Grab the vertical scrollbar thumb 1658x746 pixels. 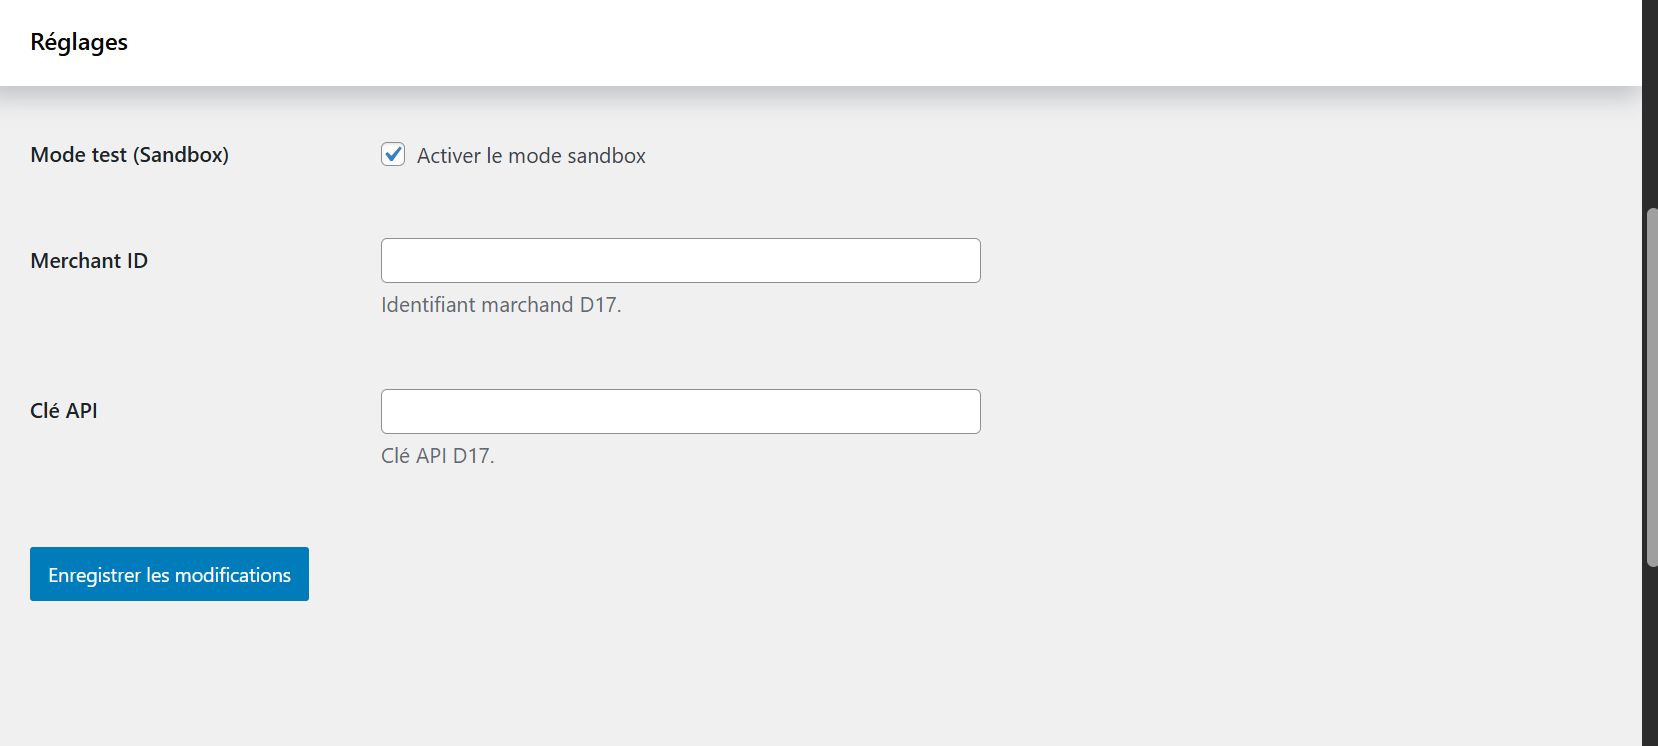(1651, 387)
